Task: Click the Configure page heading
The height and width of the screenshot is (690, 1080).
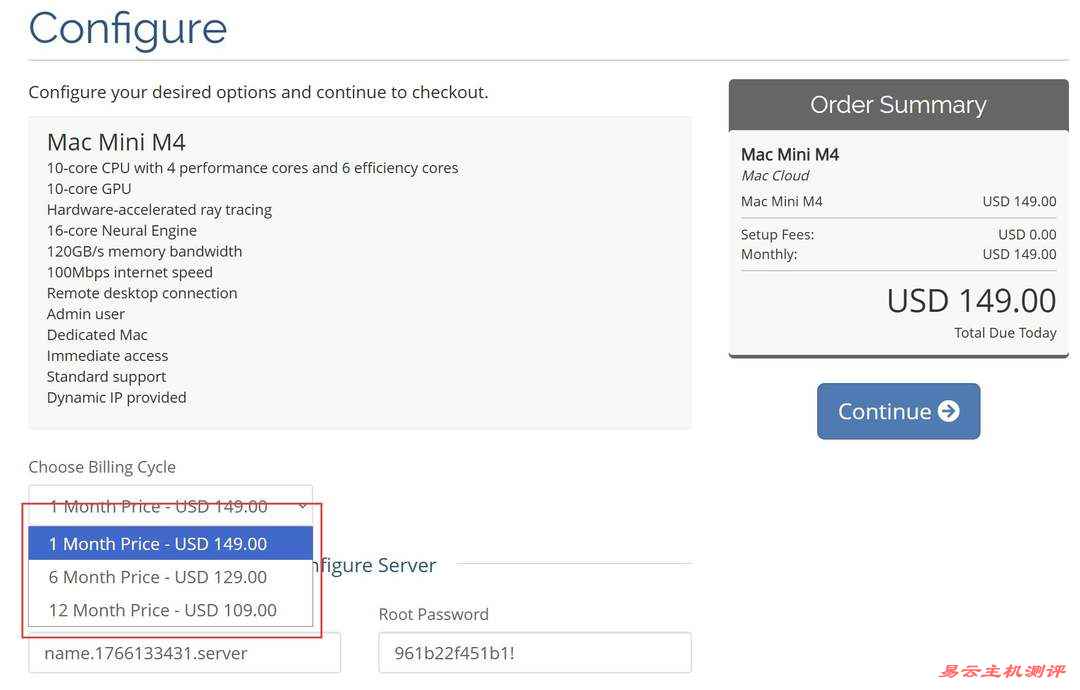Action: tap(128, 28)
